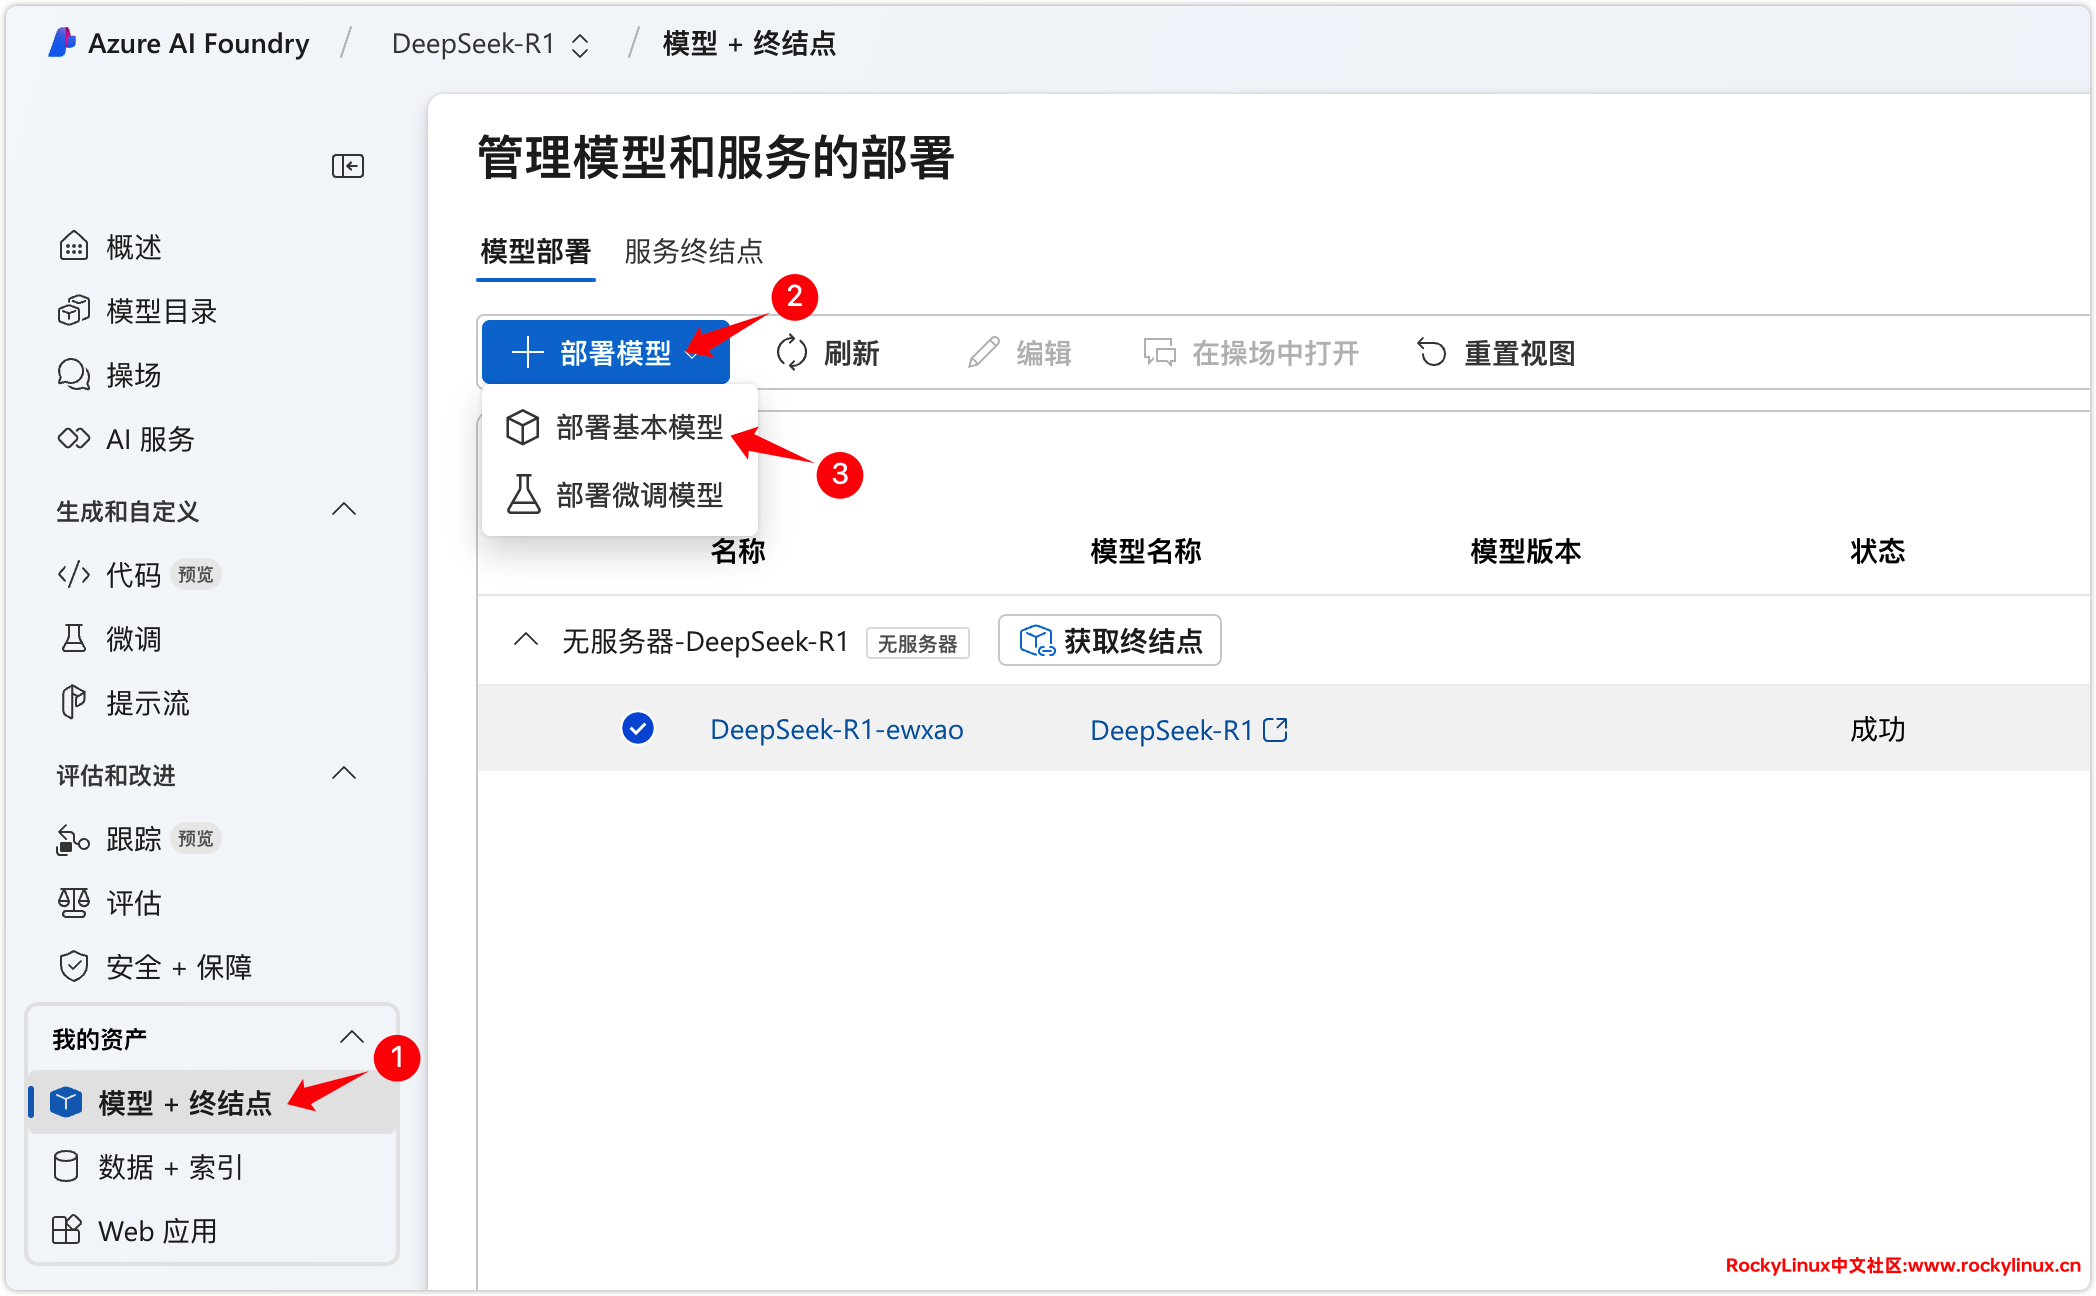Collapse the 无服务器-DeepSeek-R1 group row
This screenshot has height=1296, width=2096.
526,640
